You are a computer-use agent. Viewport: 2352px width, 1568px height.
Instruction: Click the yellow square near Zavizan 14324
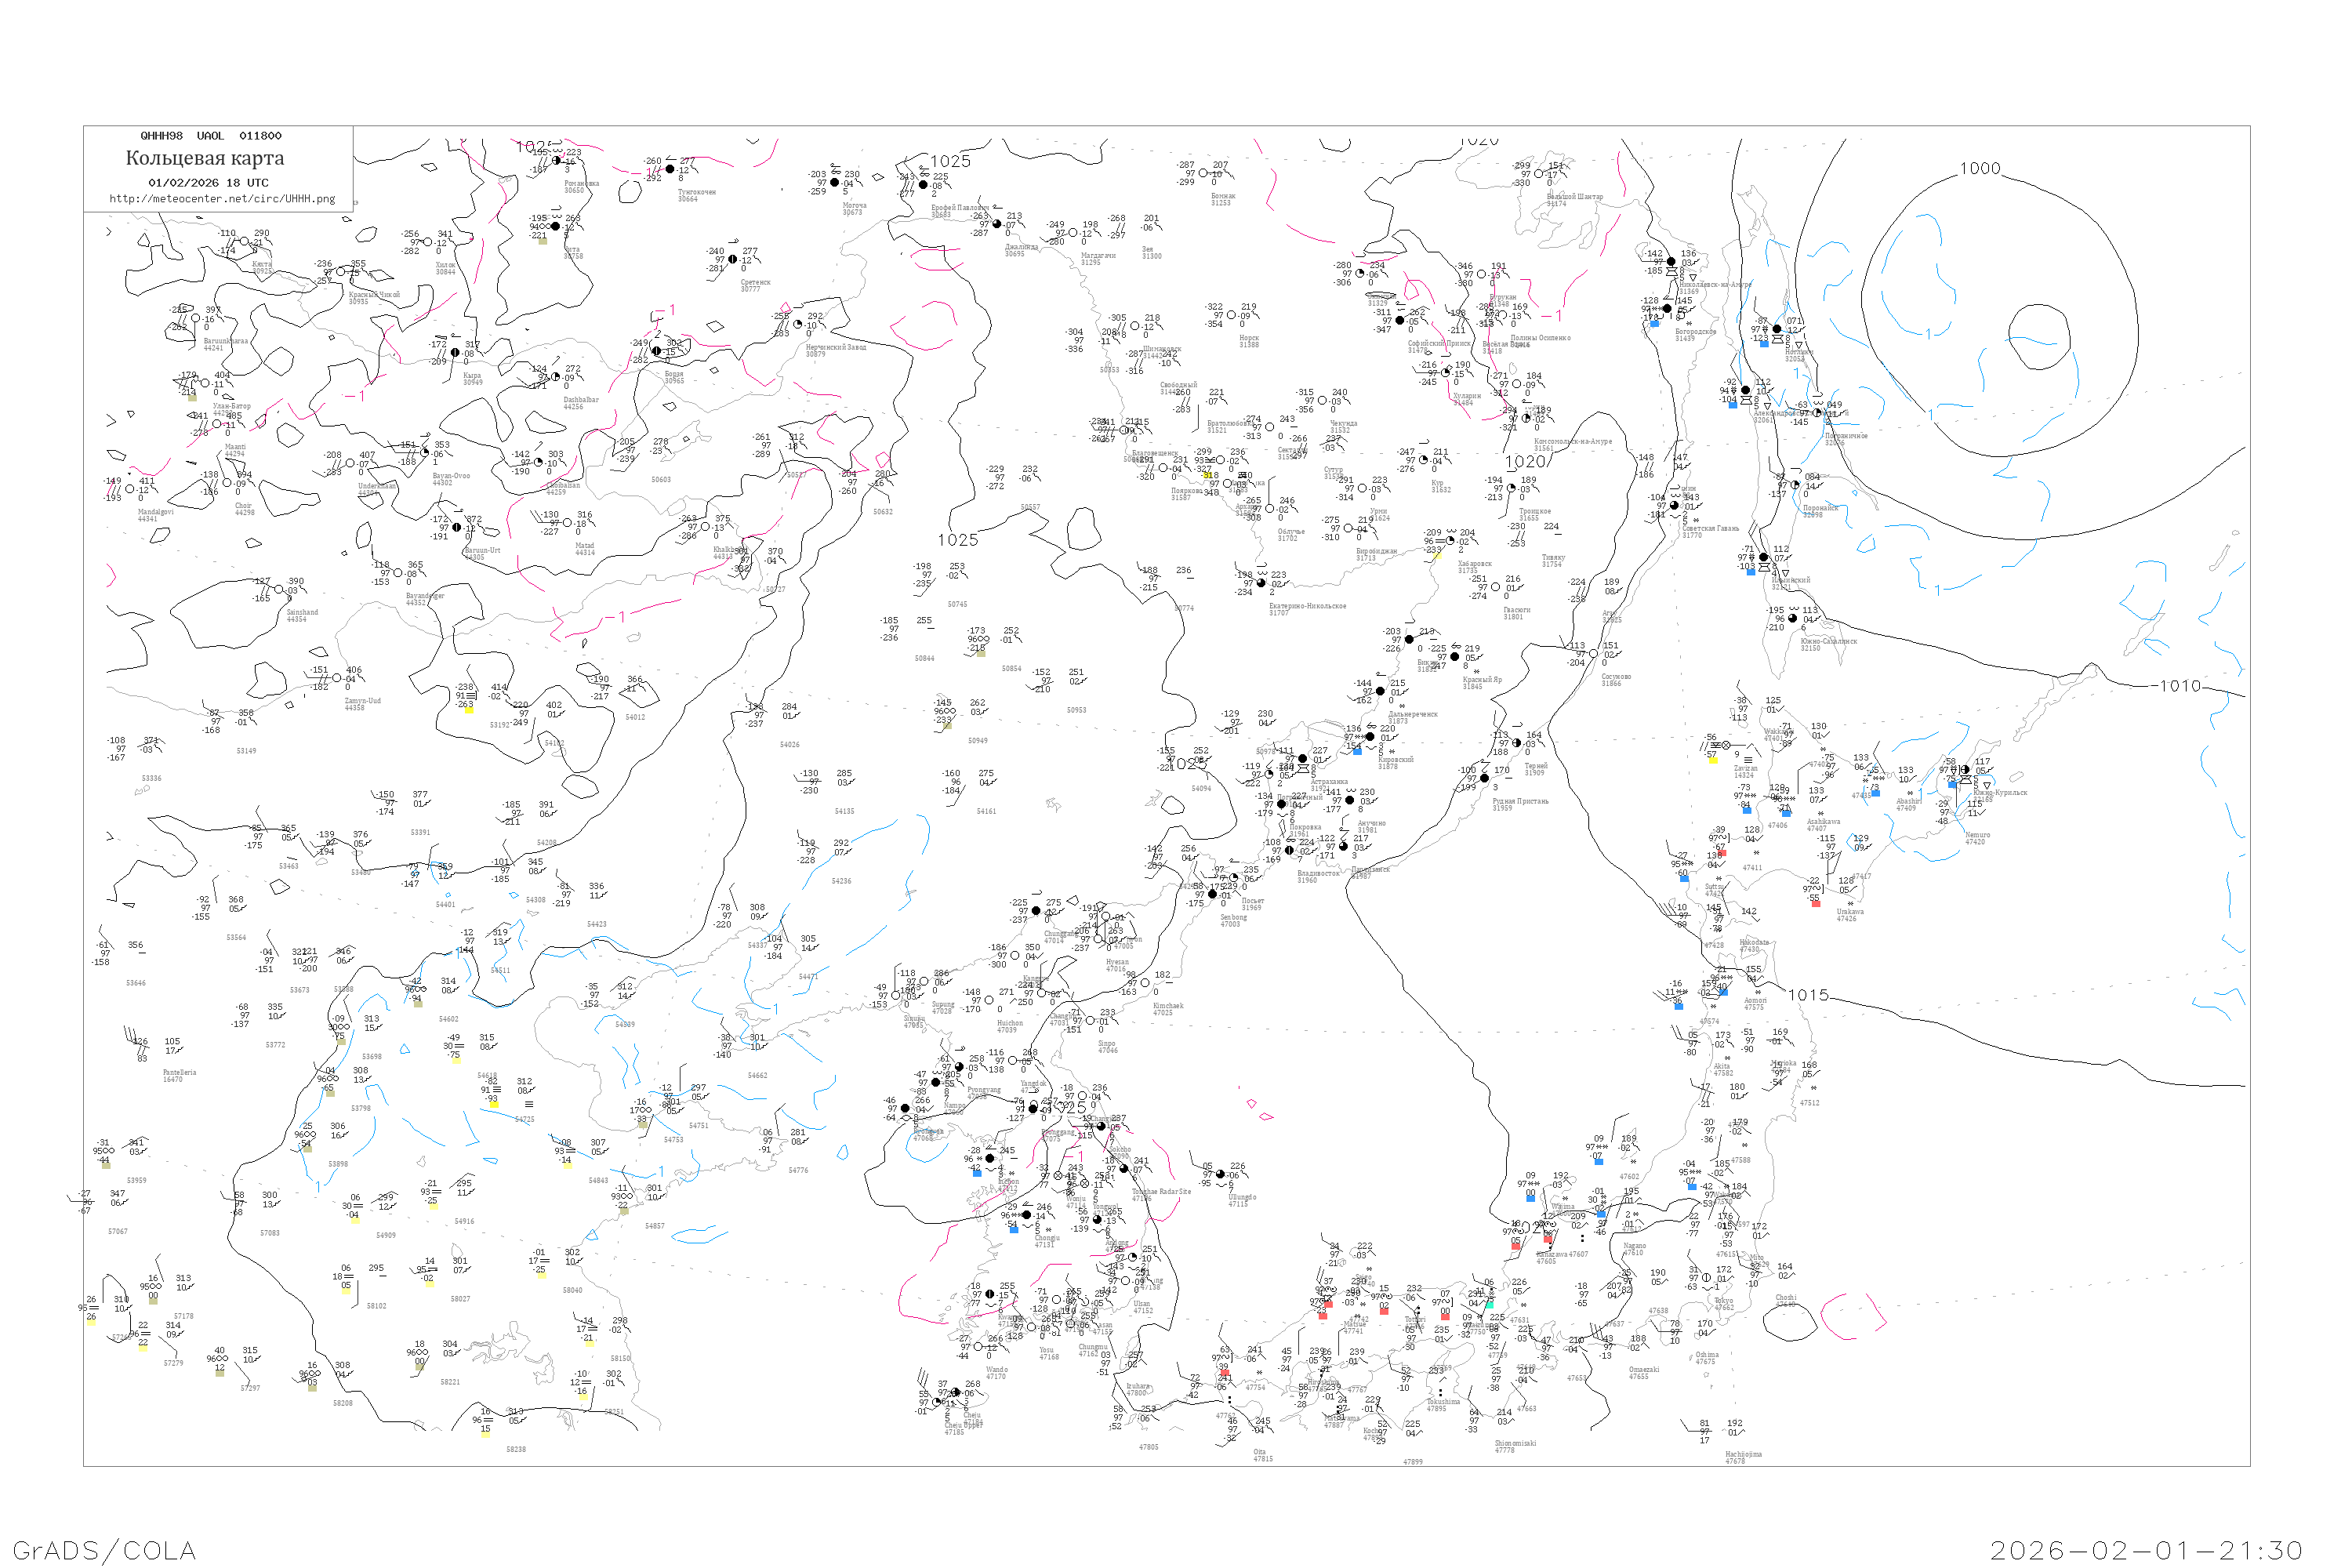click(x=1712, y=760)
